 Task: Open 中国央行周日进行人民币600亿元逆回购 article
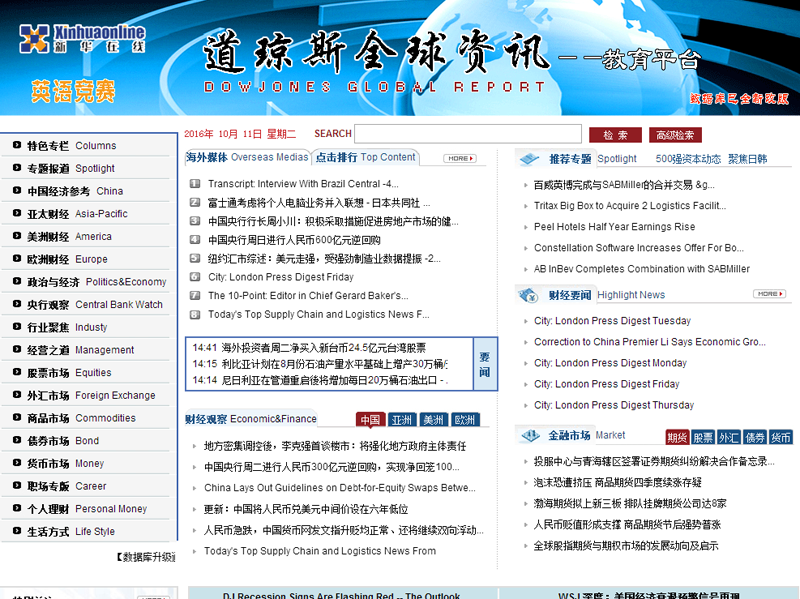294,240
